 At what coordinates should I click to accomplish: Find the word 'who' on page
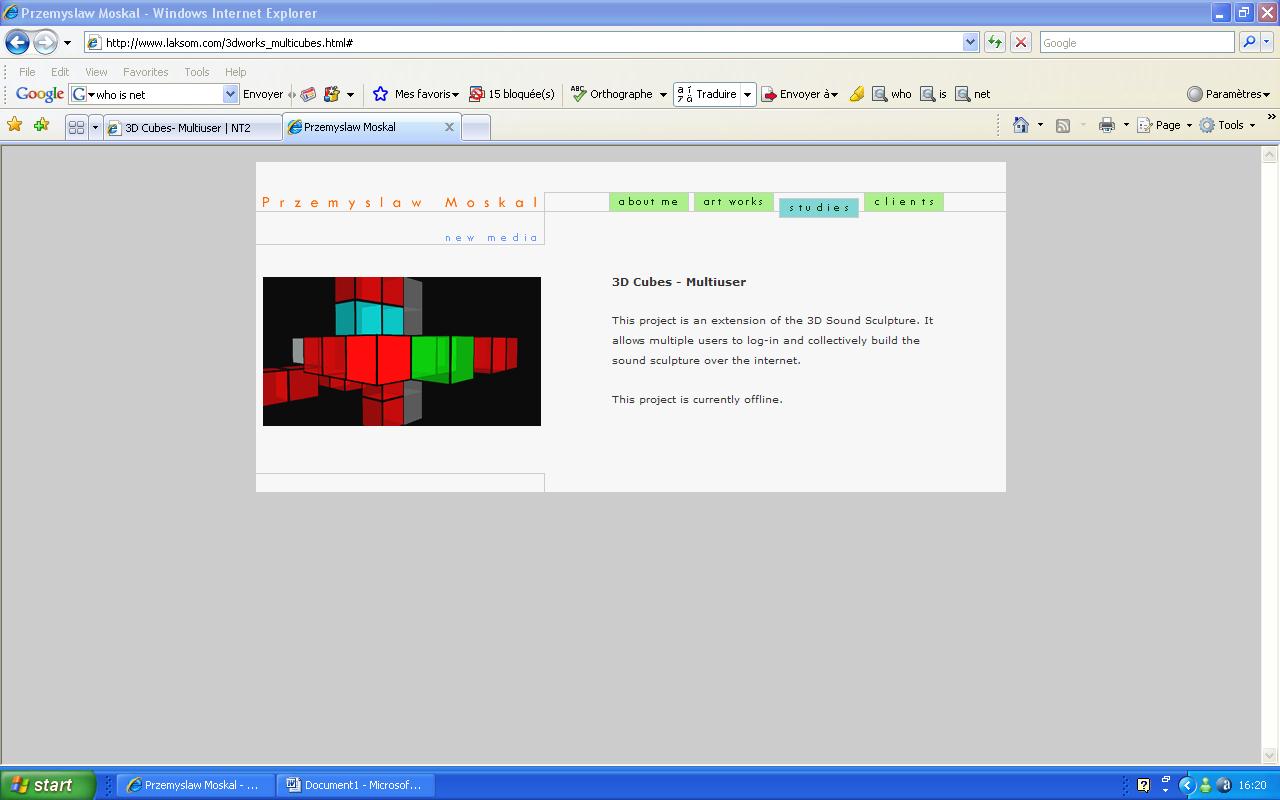tap(892, 94)
